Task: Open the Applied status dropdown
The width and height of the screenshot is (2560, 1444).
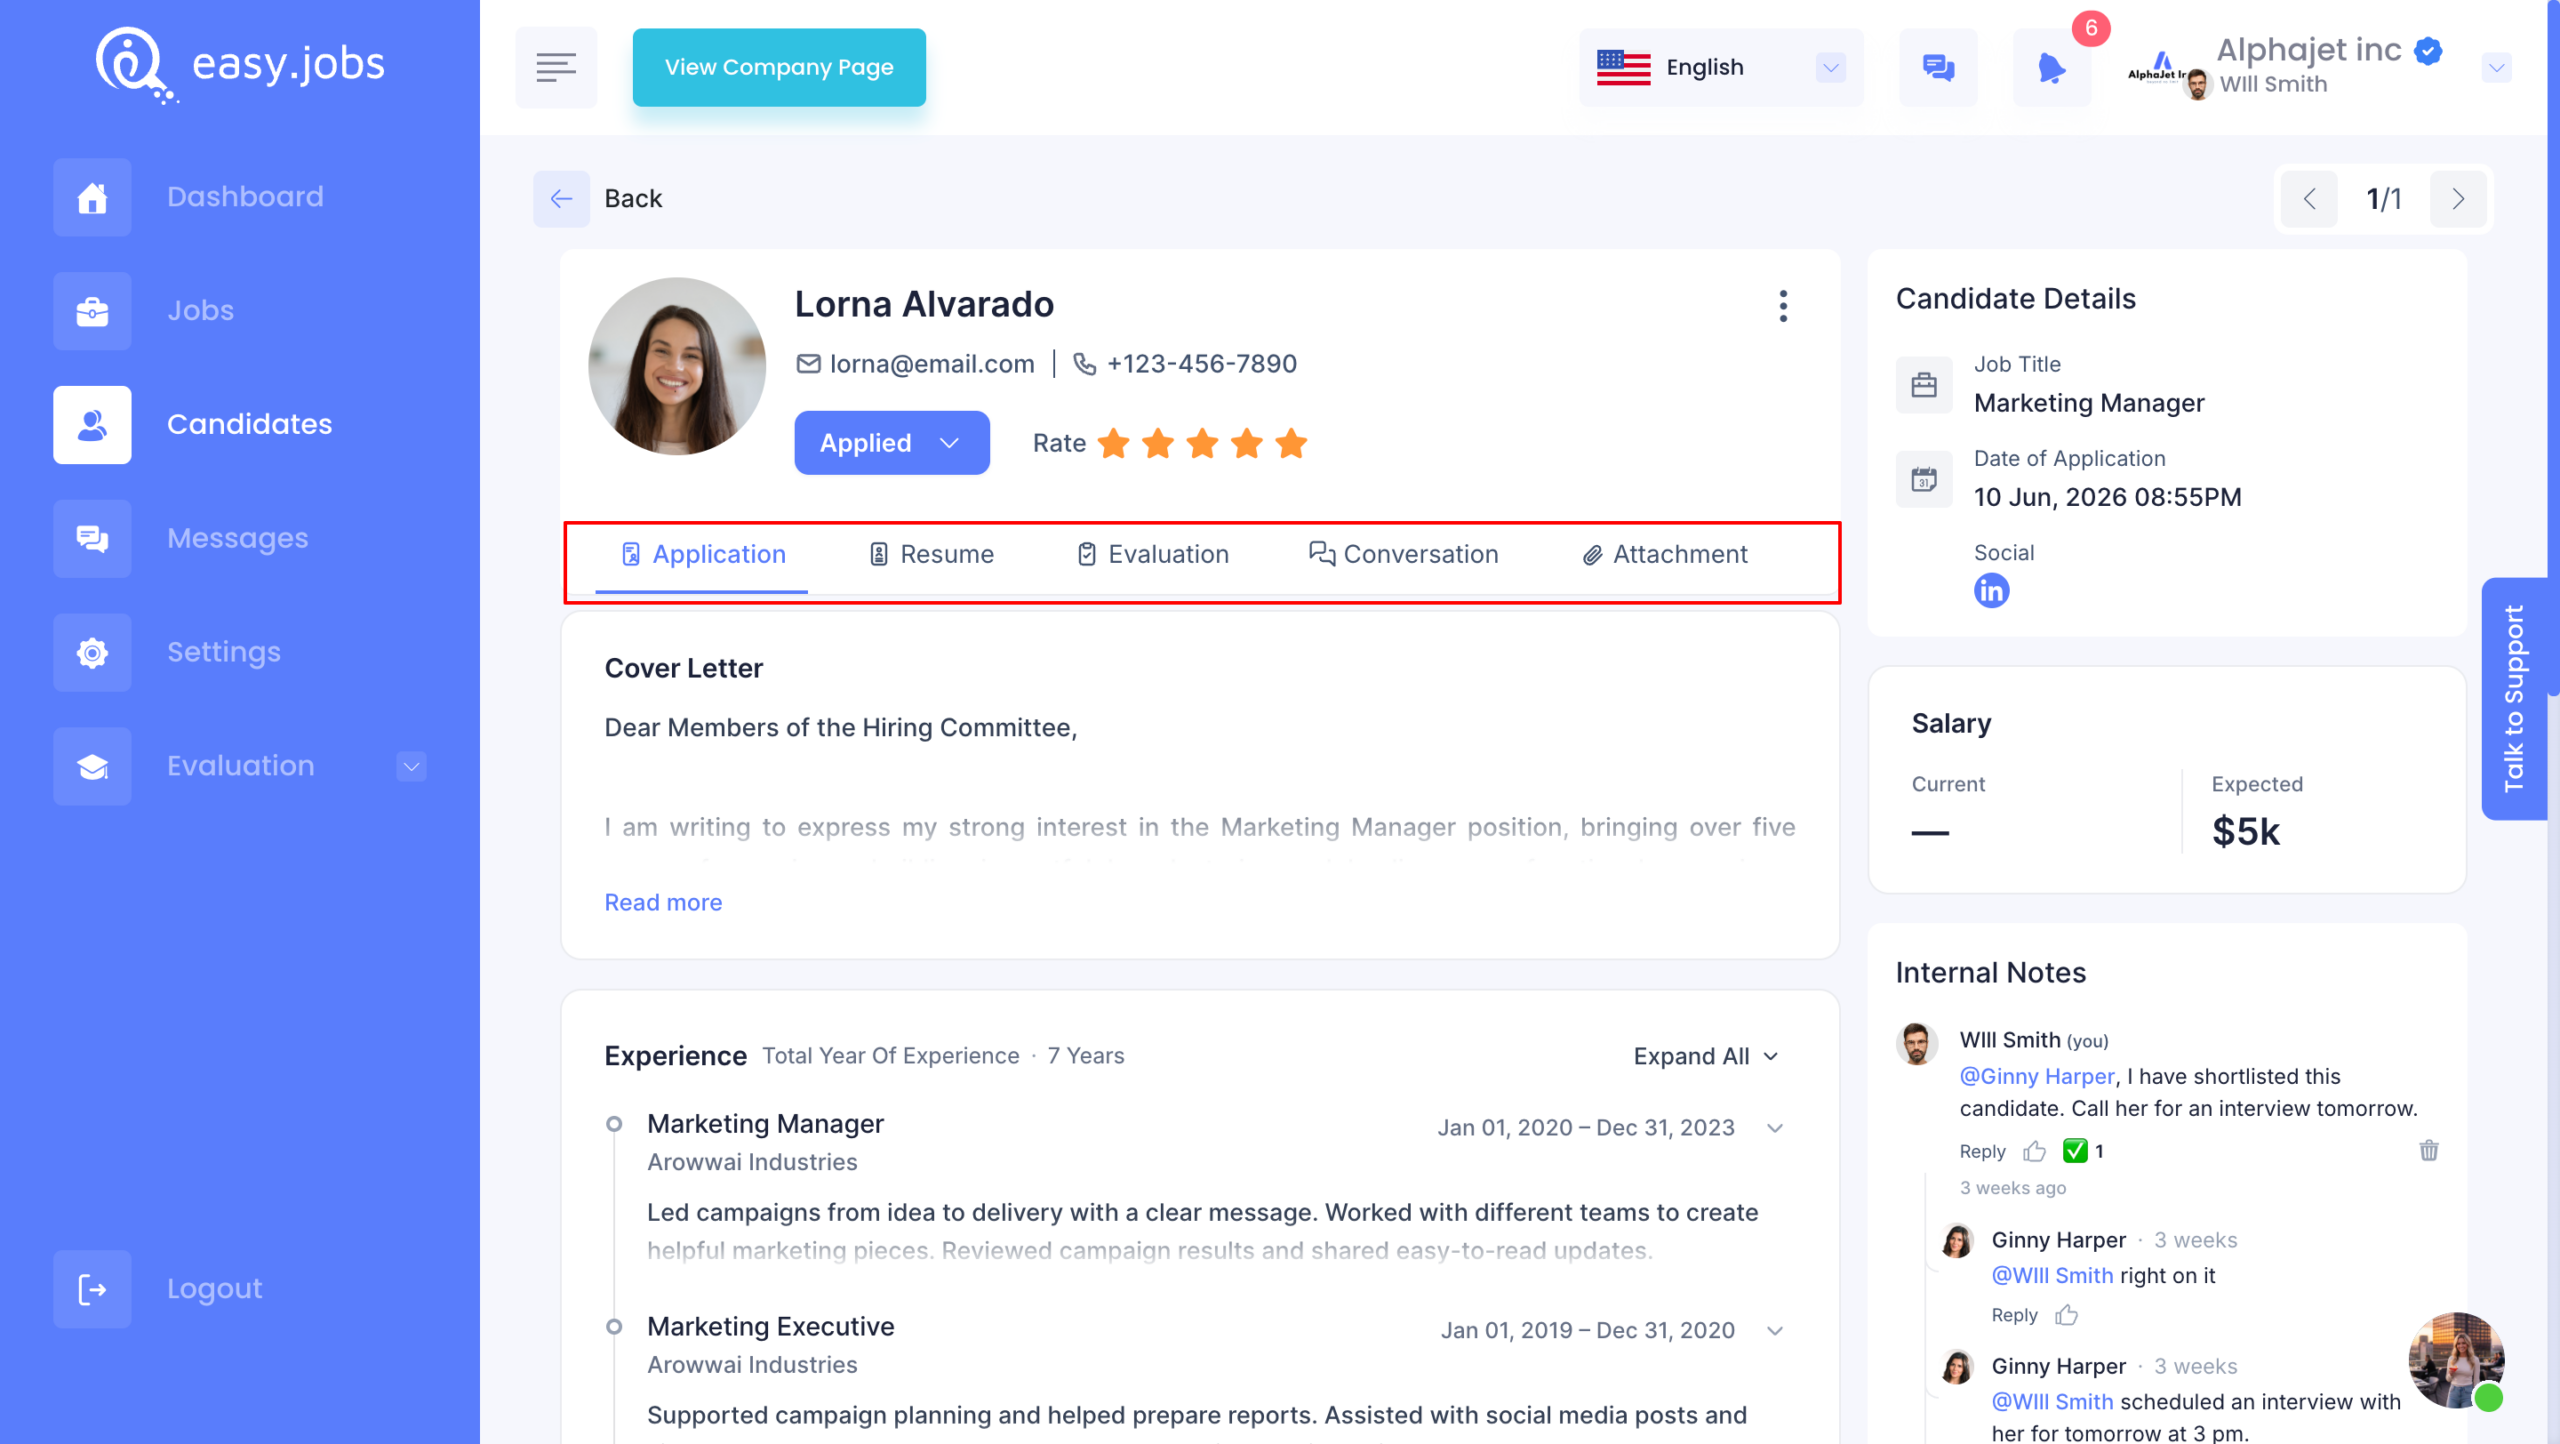Action: tap(891, 443)
